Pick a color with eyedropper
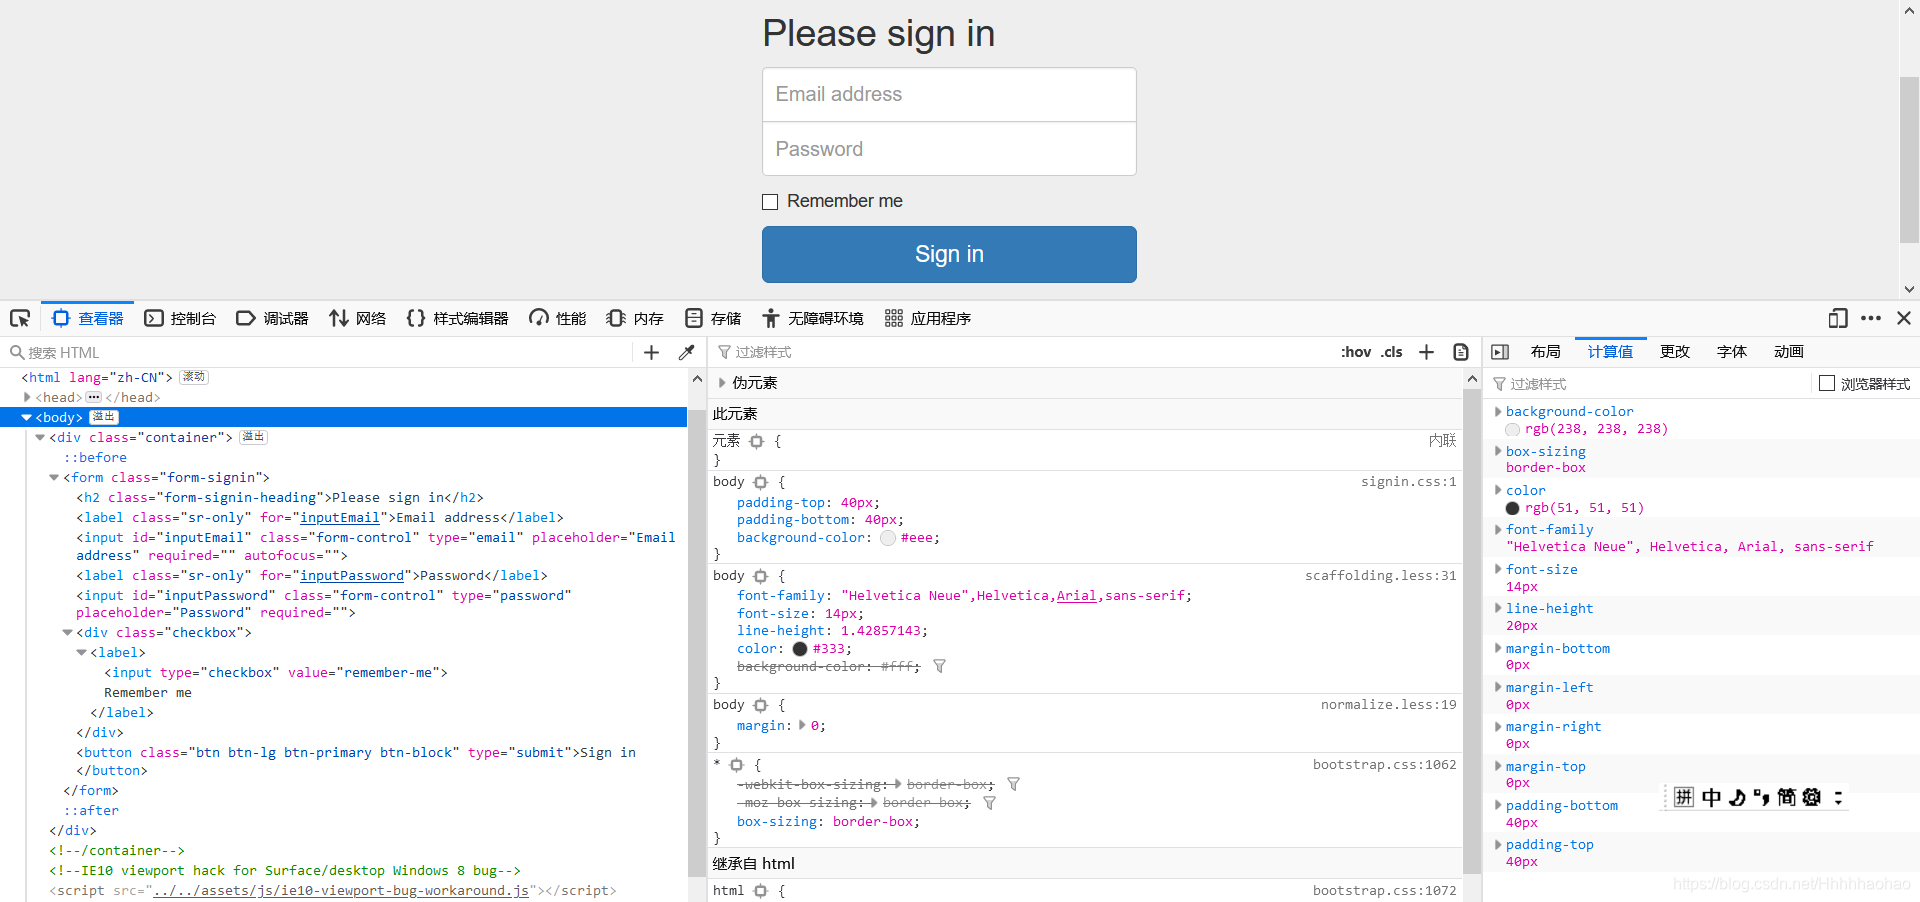The height and width of the screenshot is (902, 1920). tap(686, 352)
